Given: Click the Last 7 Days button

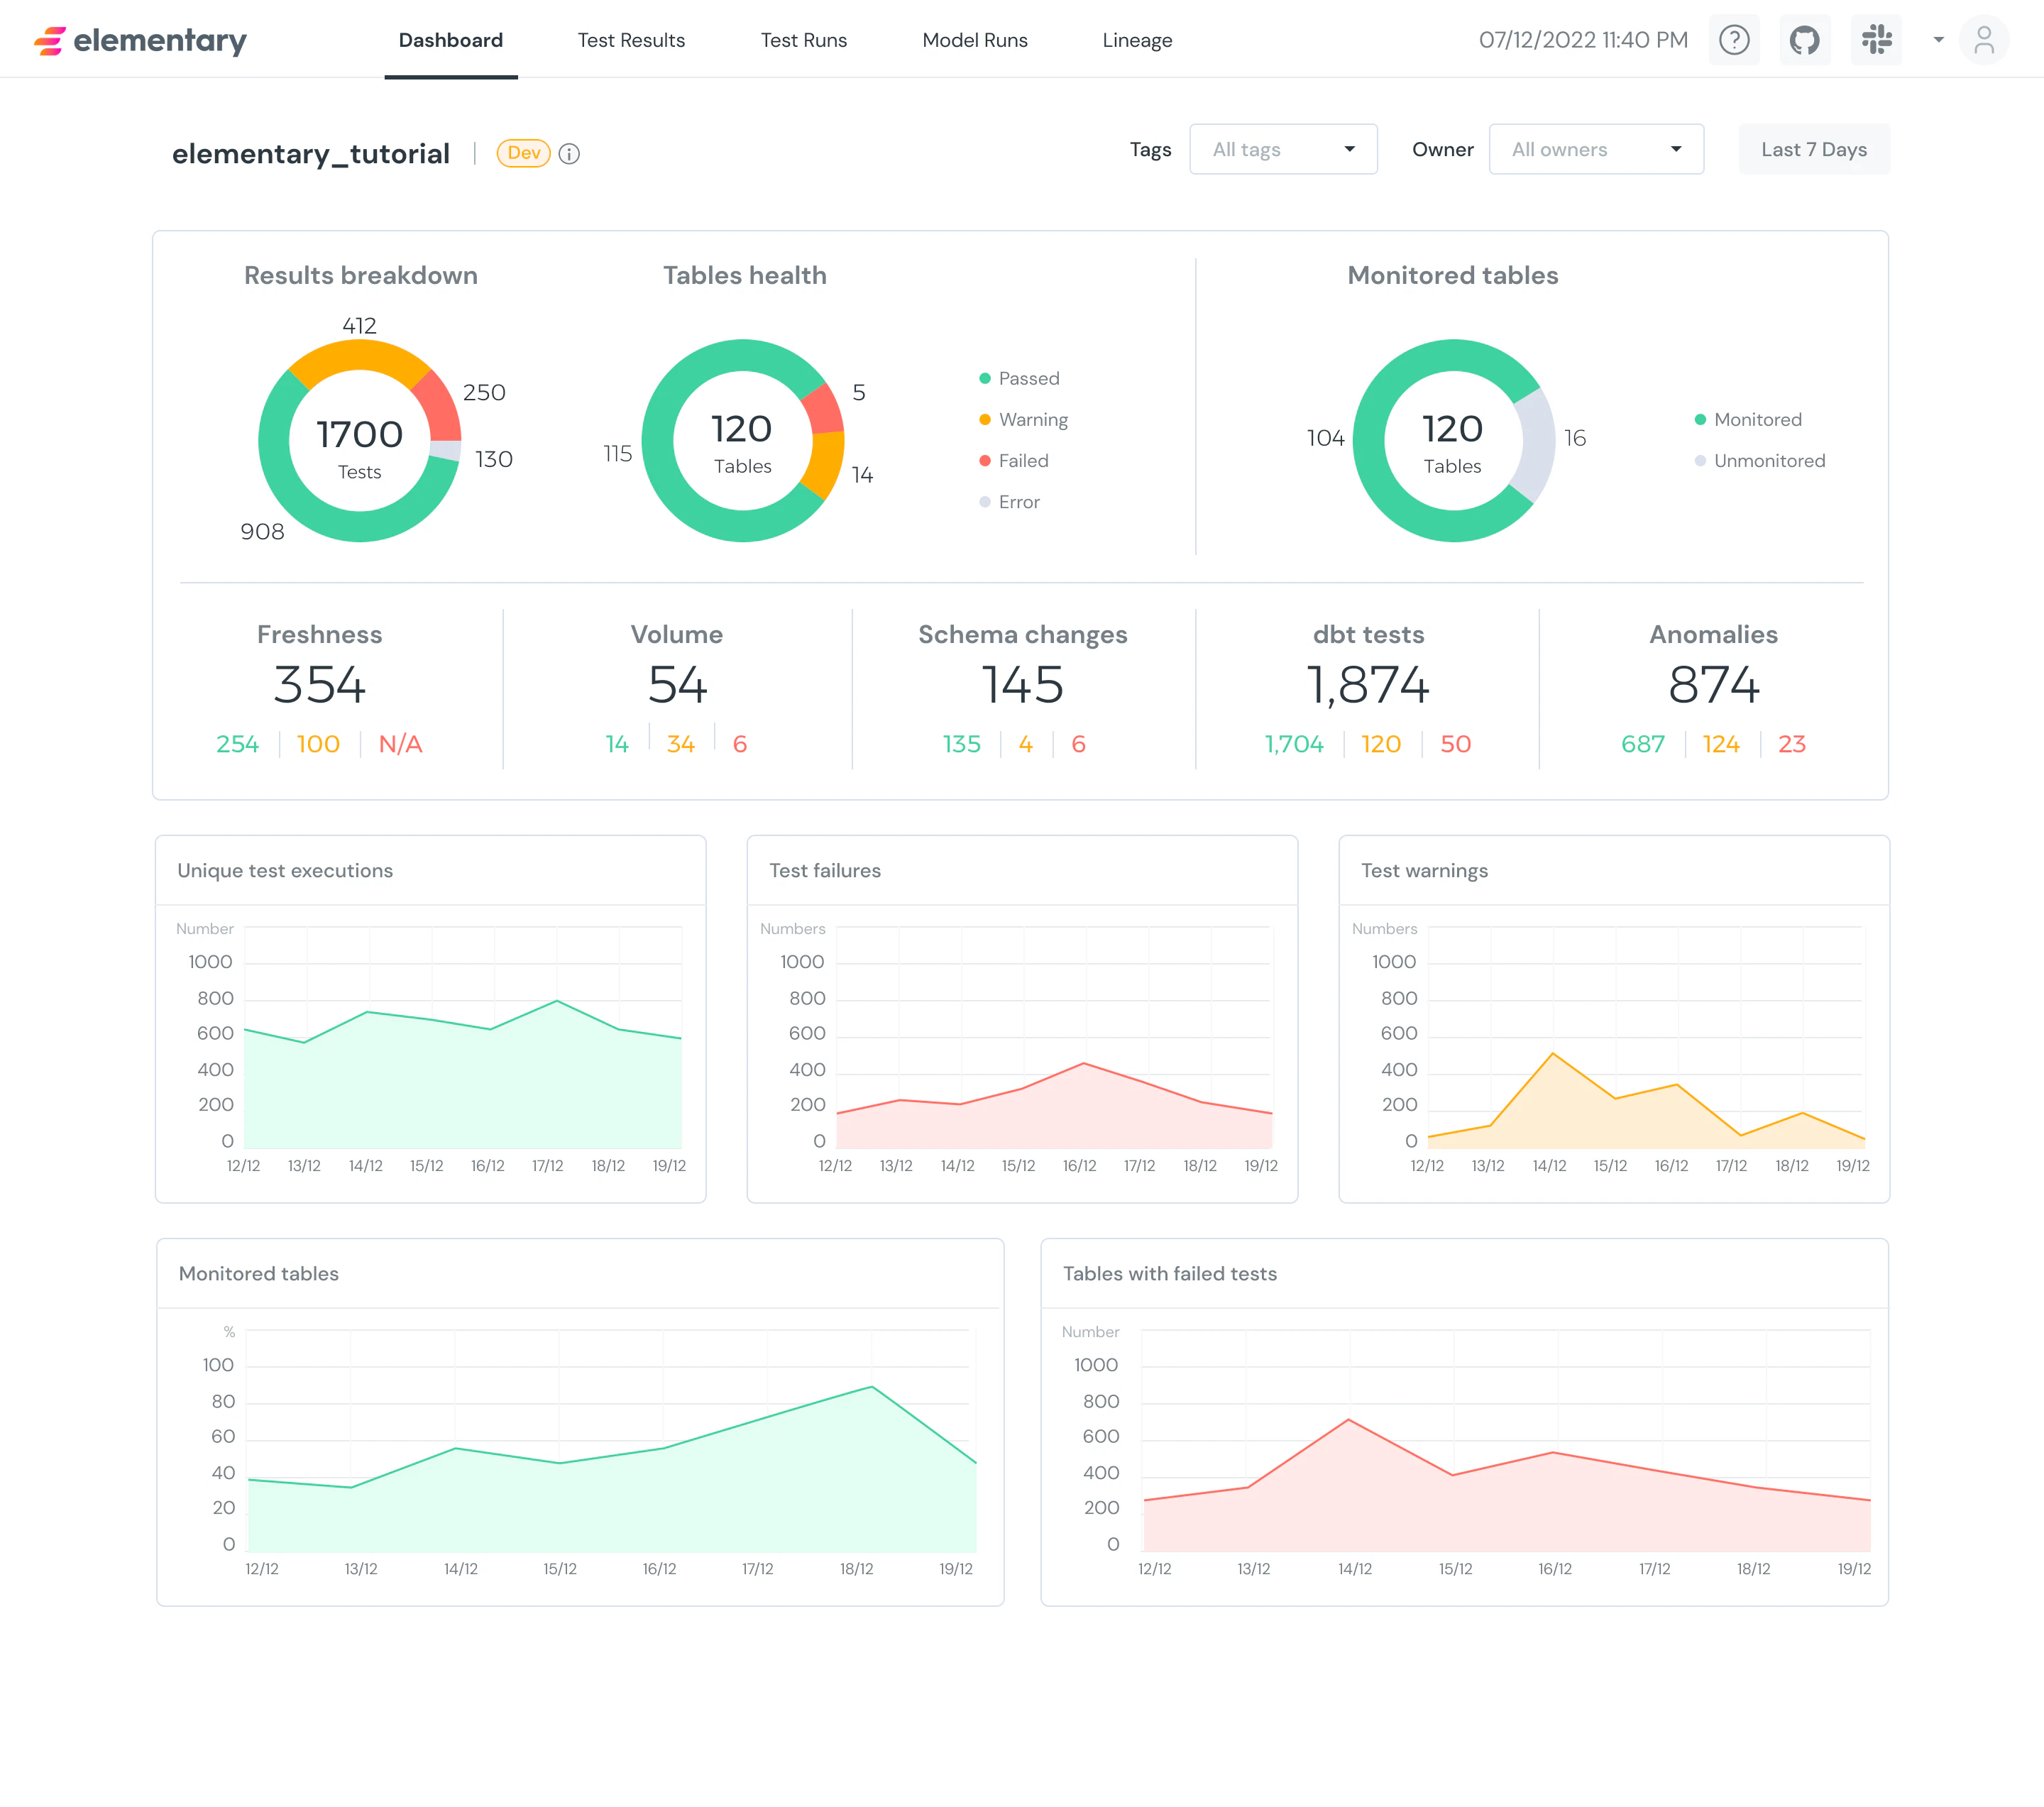Looking at the screenshot, I should pos(1813,149).
